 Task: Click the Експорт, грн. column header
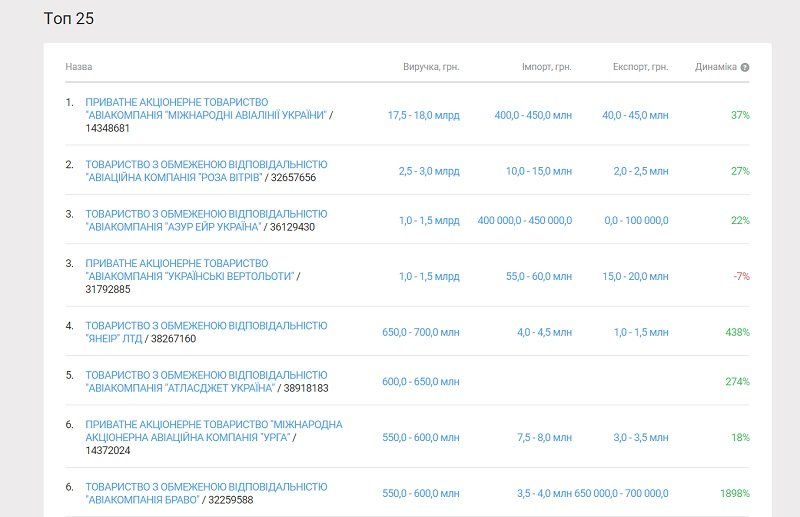pyautogui.click(x=640, y=67)
